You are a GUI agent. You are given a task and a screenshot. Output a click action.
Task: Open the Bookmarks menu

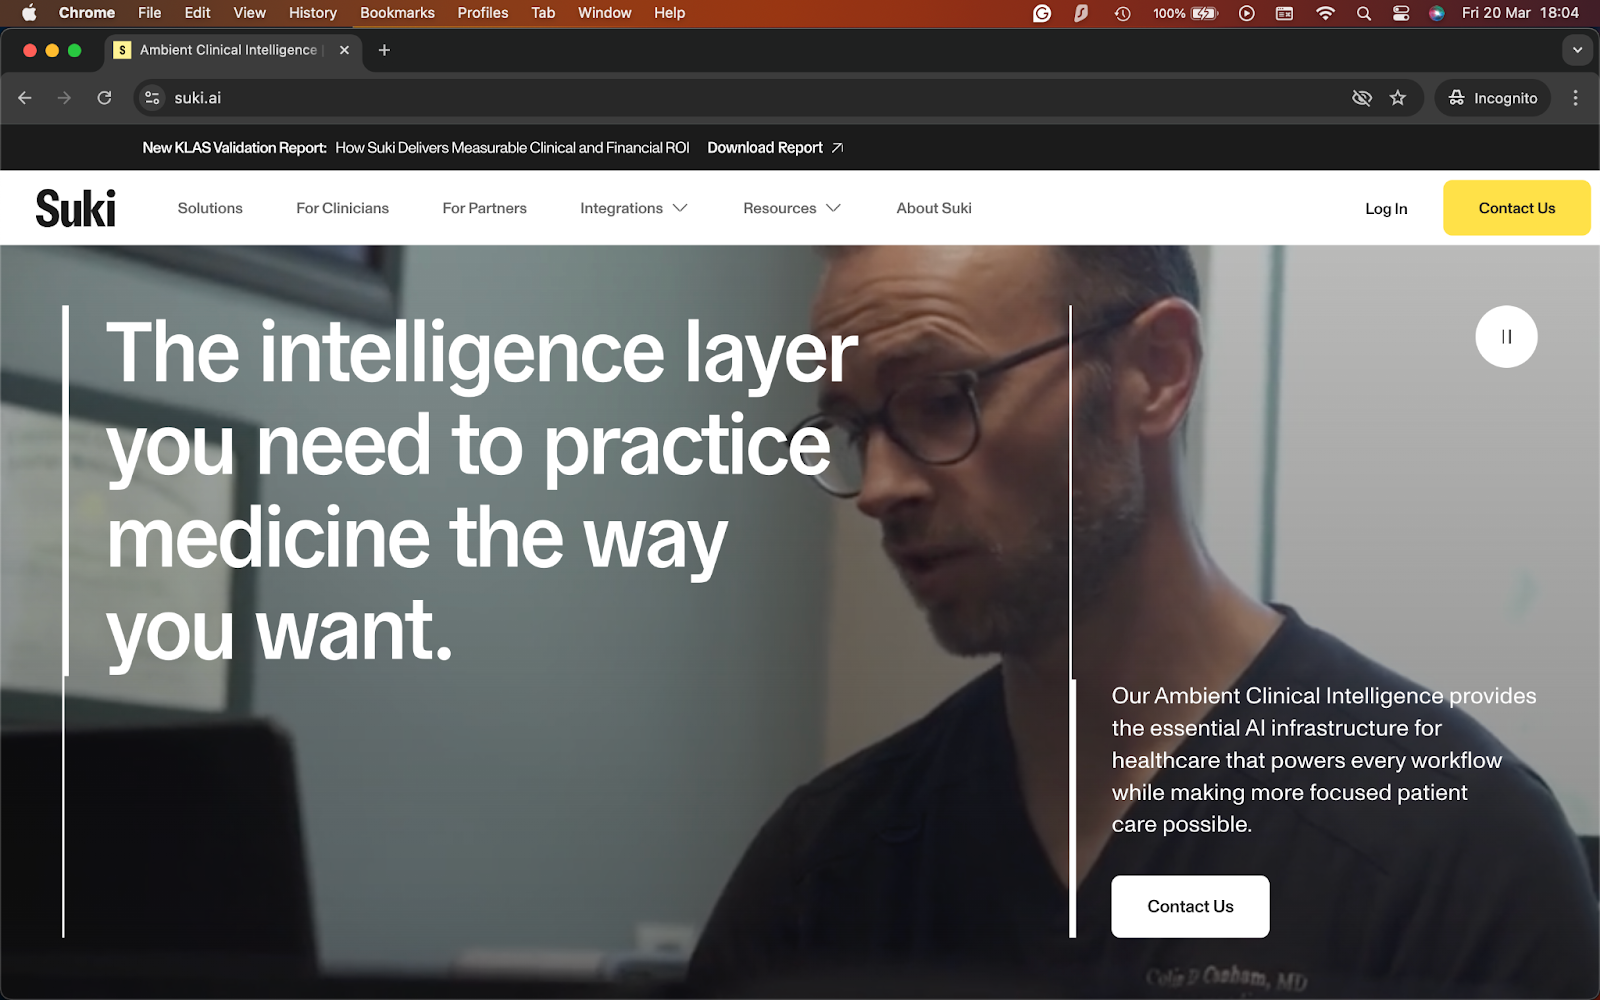(397, 13)
